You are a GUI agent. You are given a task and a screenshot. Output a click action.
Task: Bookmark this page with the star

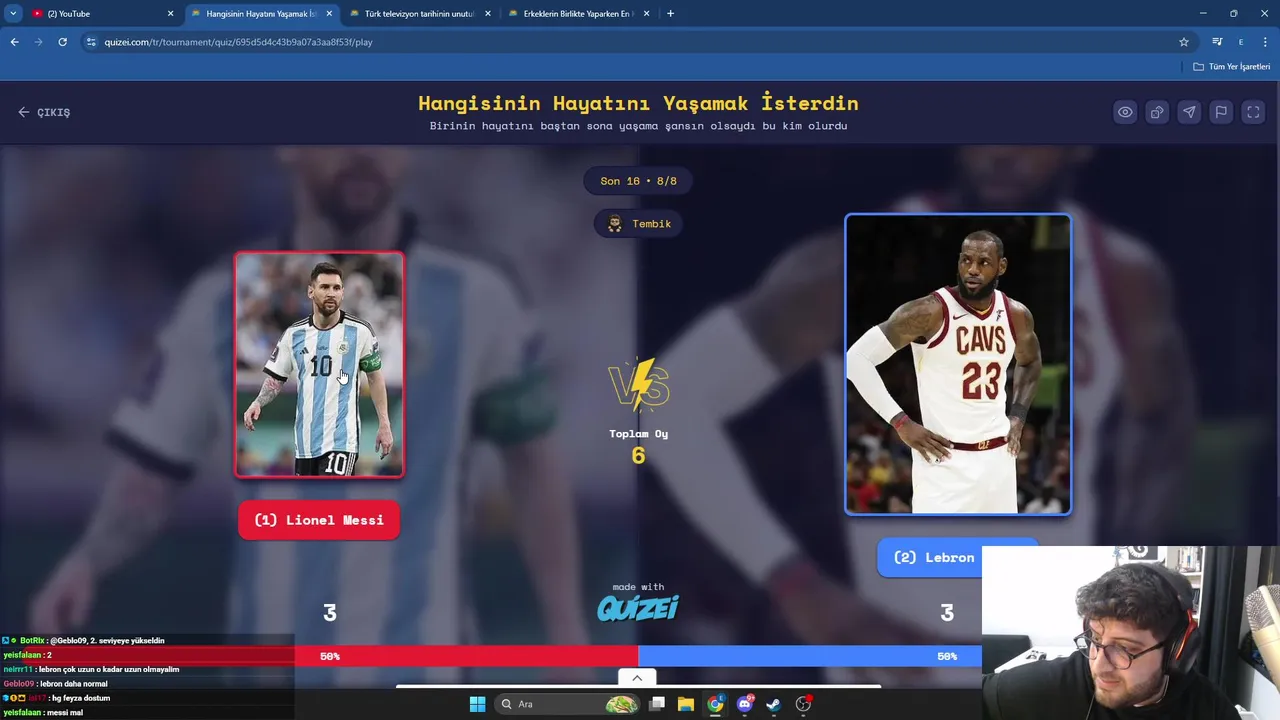coord(1184,42)
